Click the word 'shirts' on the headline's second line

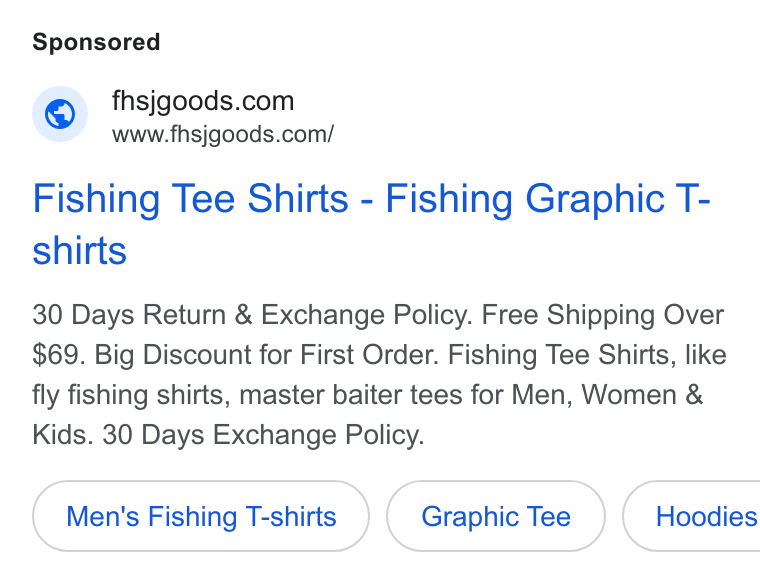pos(79,250)
